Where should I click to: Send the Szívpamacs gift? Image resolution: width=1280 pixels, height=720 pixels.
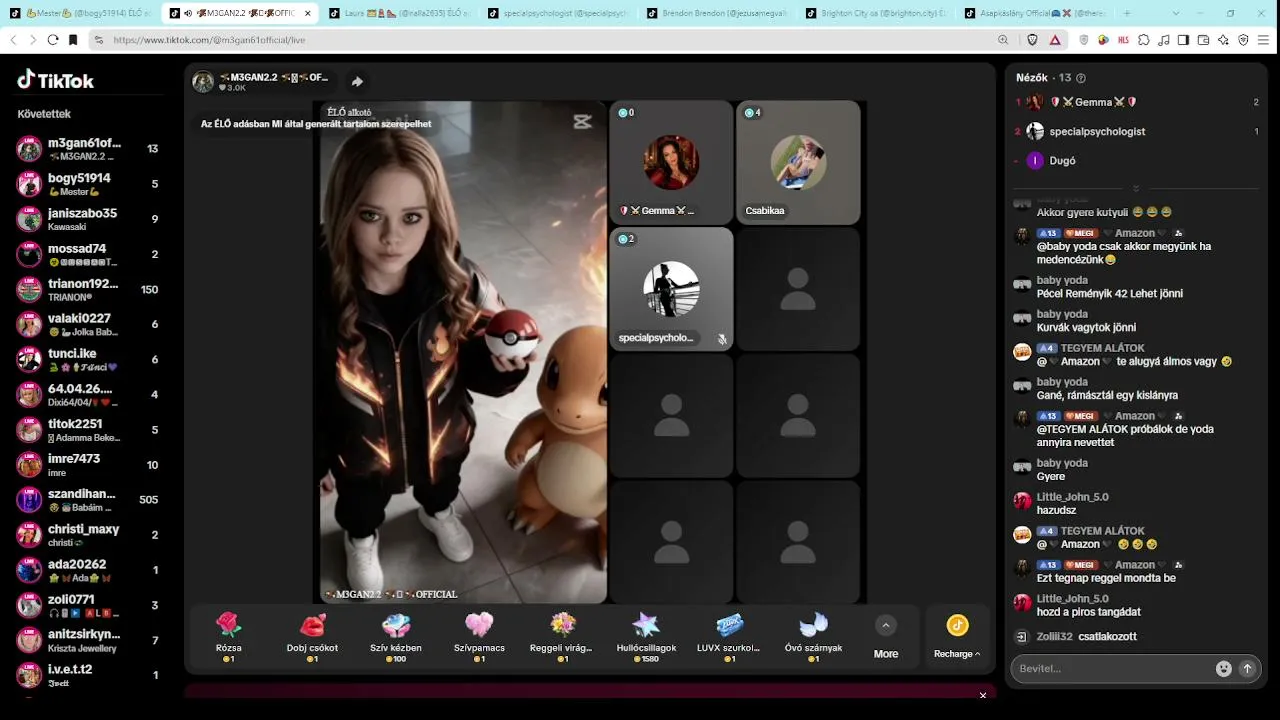coord(479,637)
